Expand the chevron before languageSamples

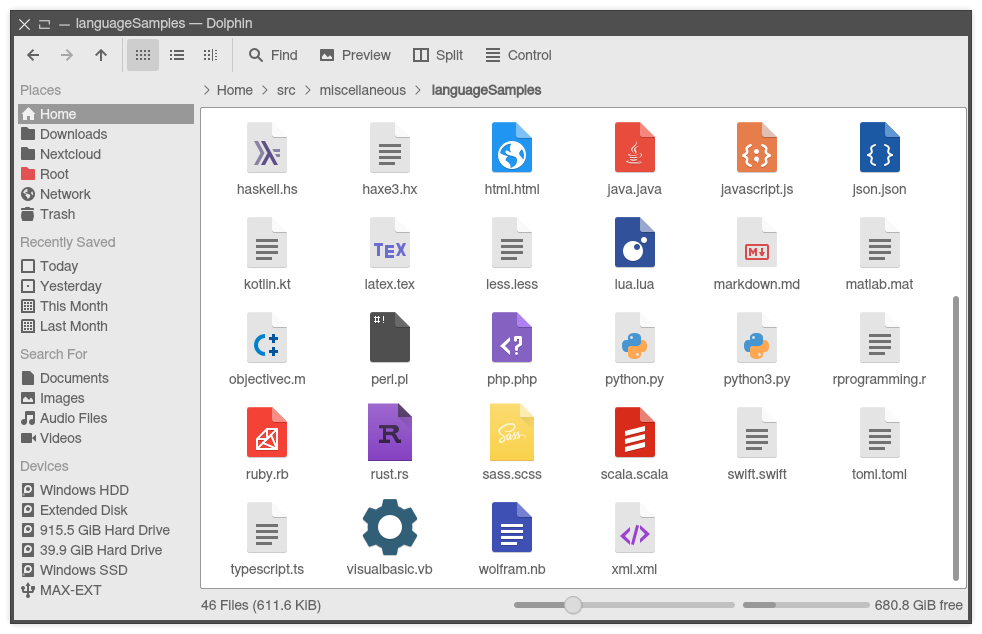click(418, 90)
